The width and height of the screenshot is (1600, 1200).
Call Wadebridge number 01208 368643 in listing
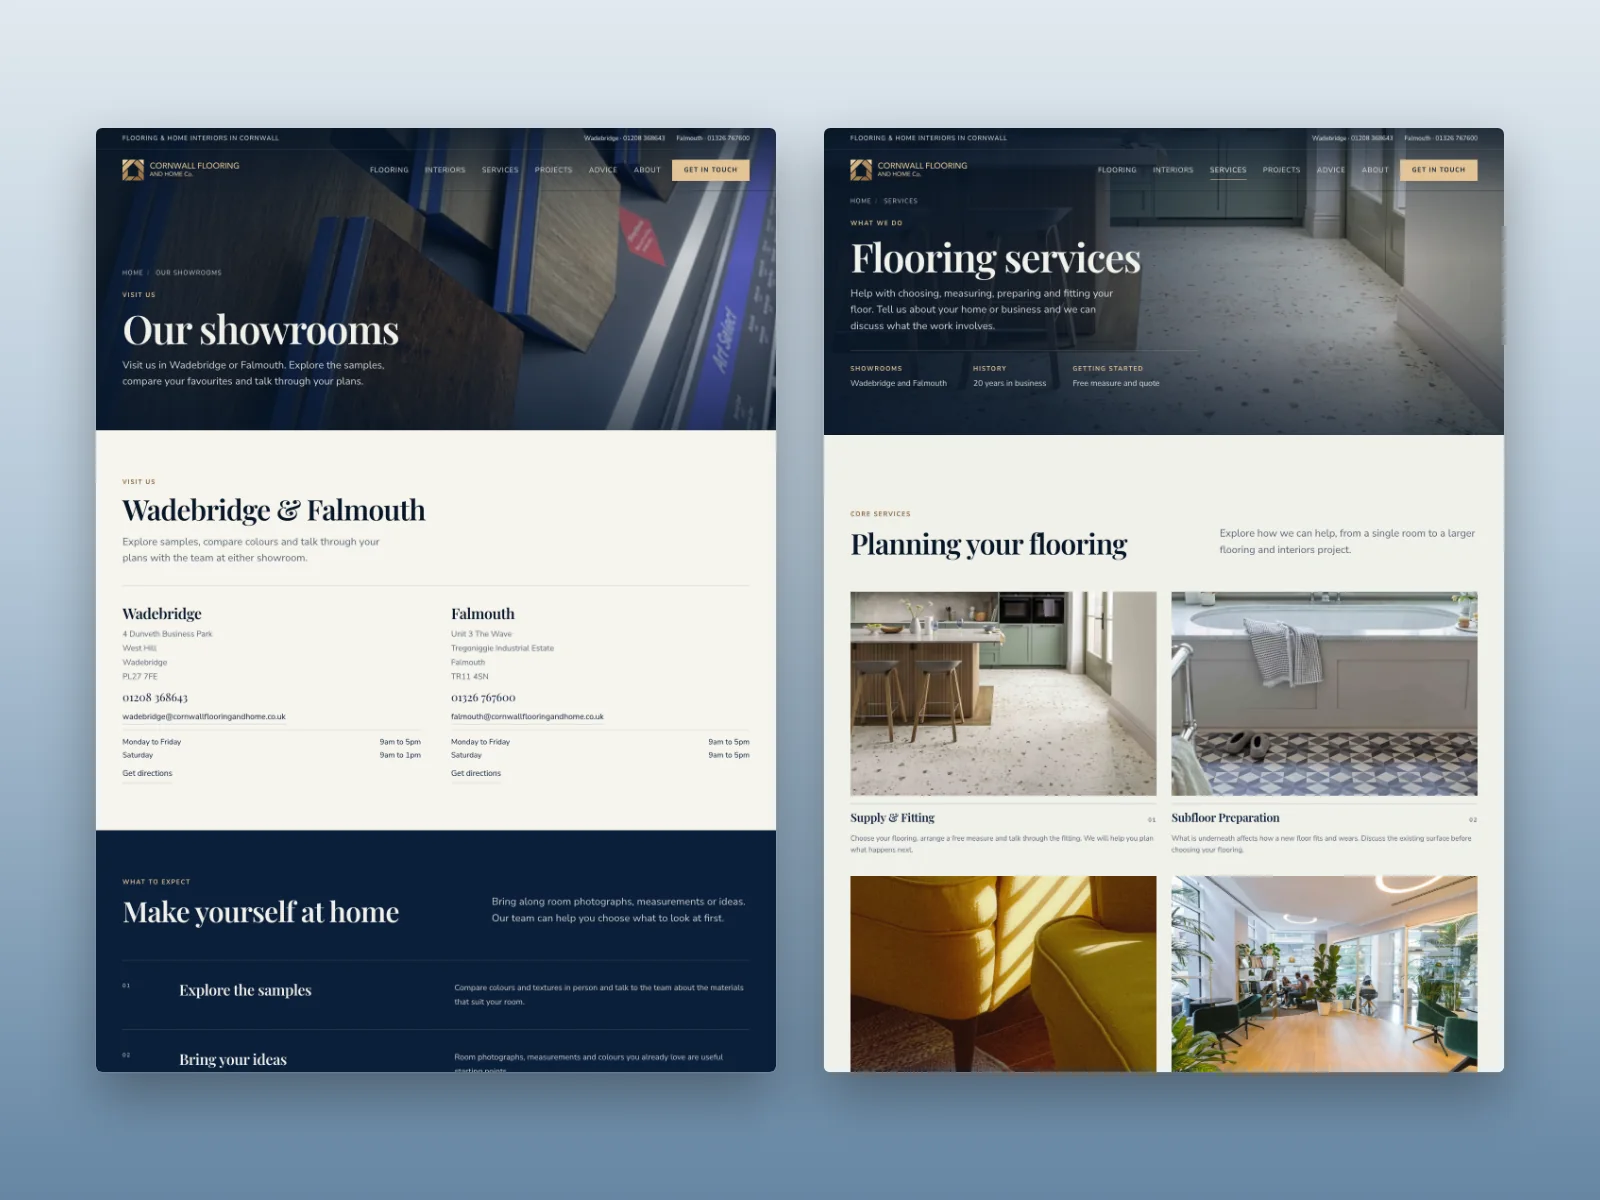click(155, 697)
